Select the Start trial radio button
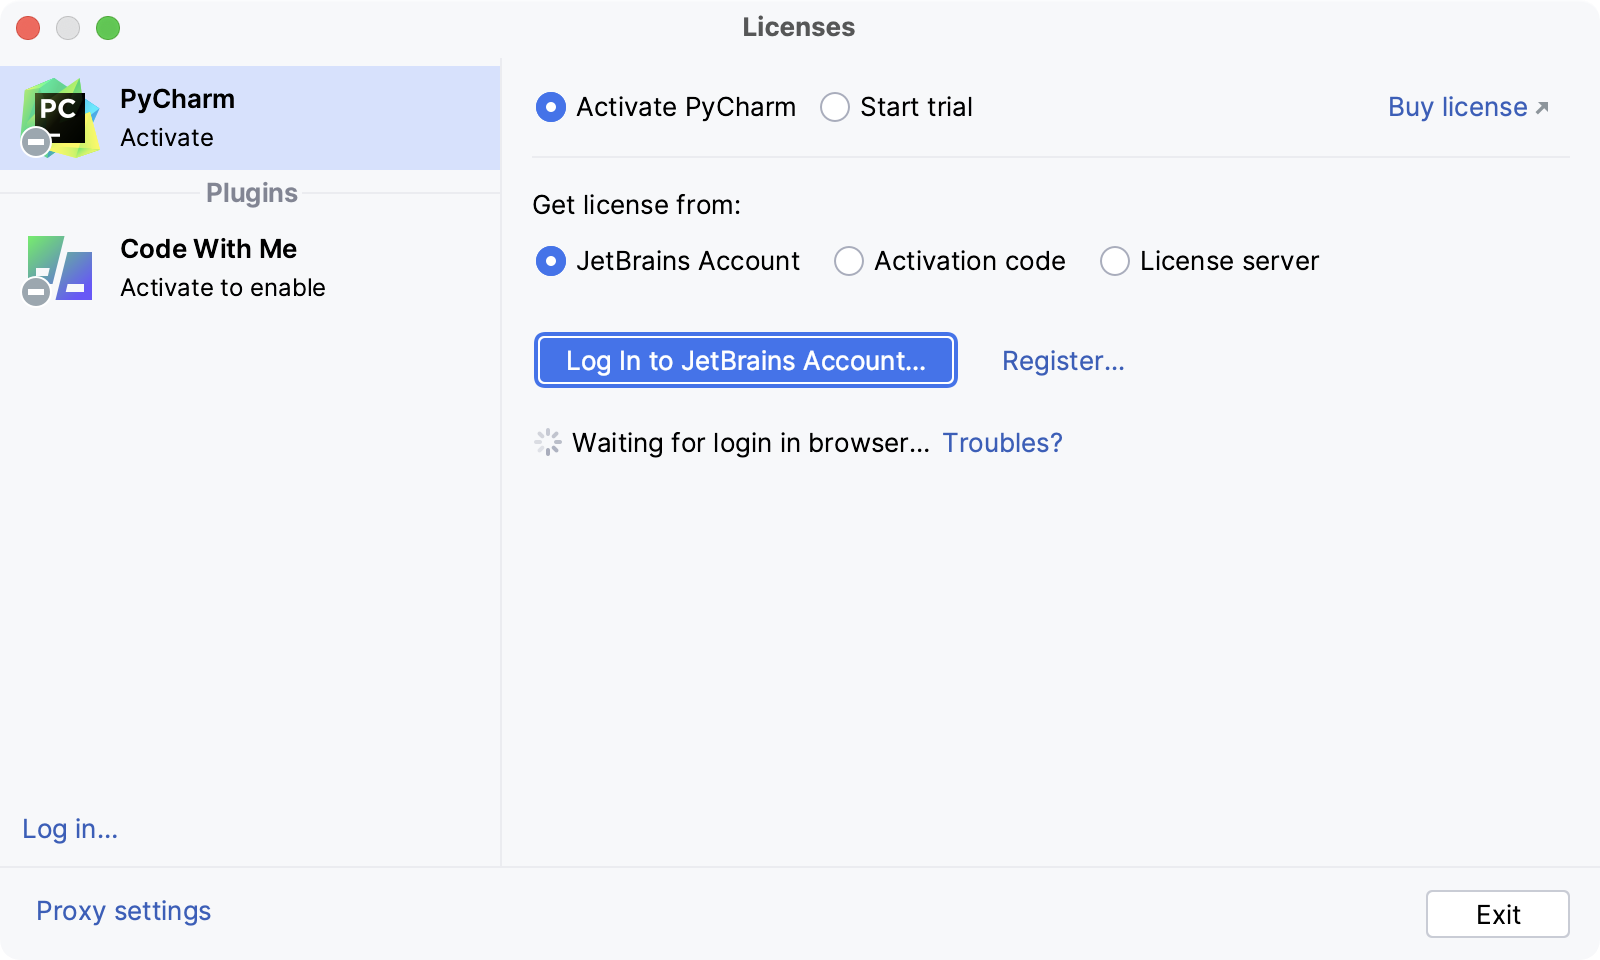This screenshot has width=1600, height=960. [x=834, y=107]
